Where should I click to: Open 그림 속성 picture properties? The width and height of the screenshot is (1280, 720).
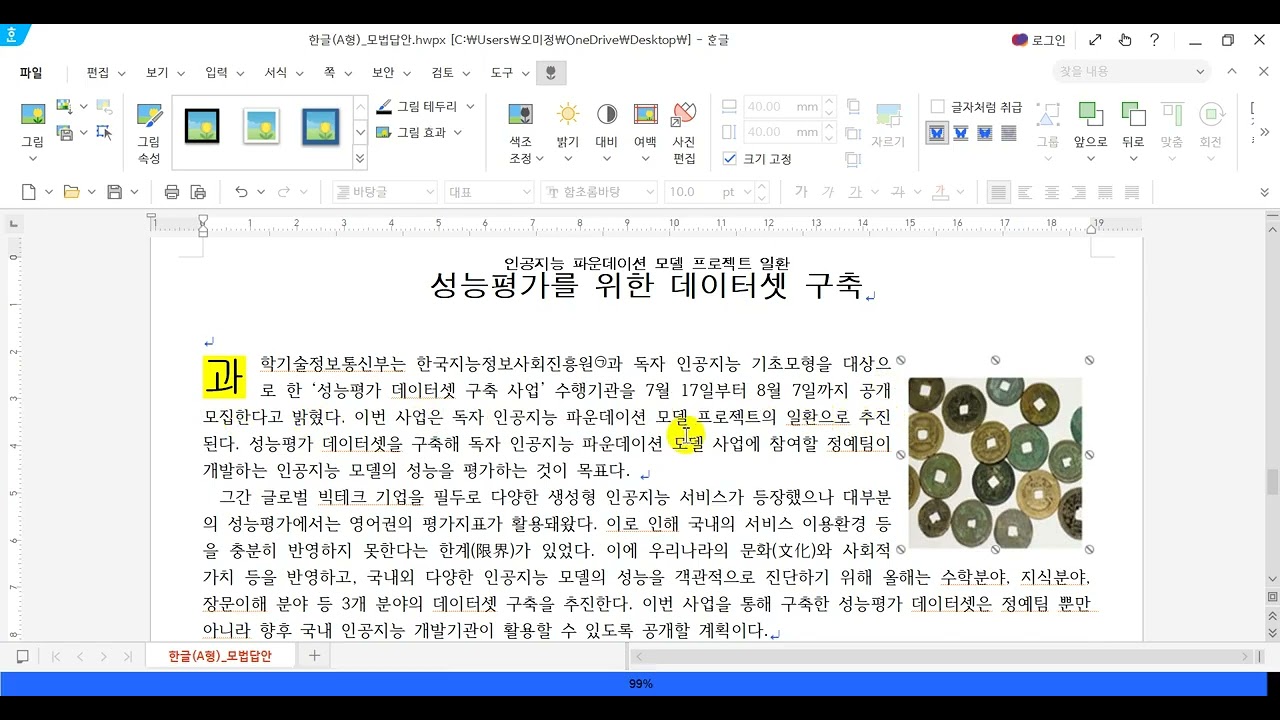[149, 133]
